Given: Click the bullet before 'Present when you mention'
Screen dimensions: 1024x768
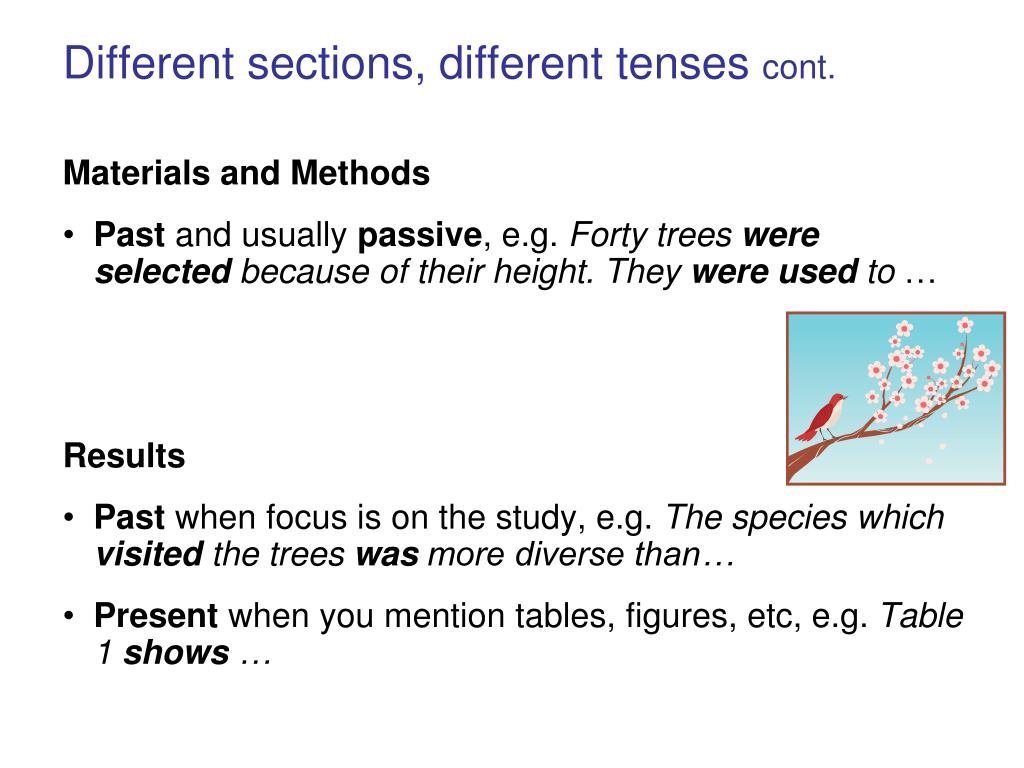Looking at the screenshot, I should [x=69, y=616].
